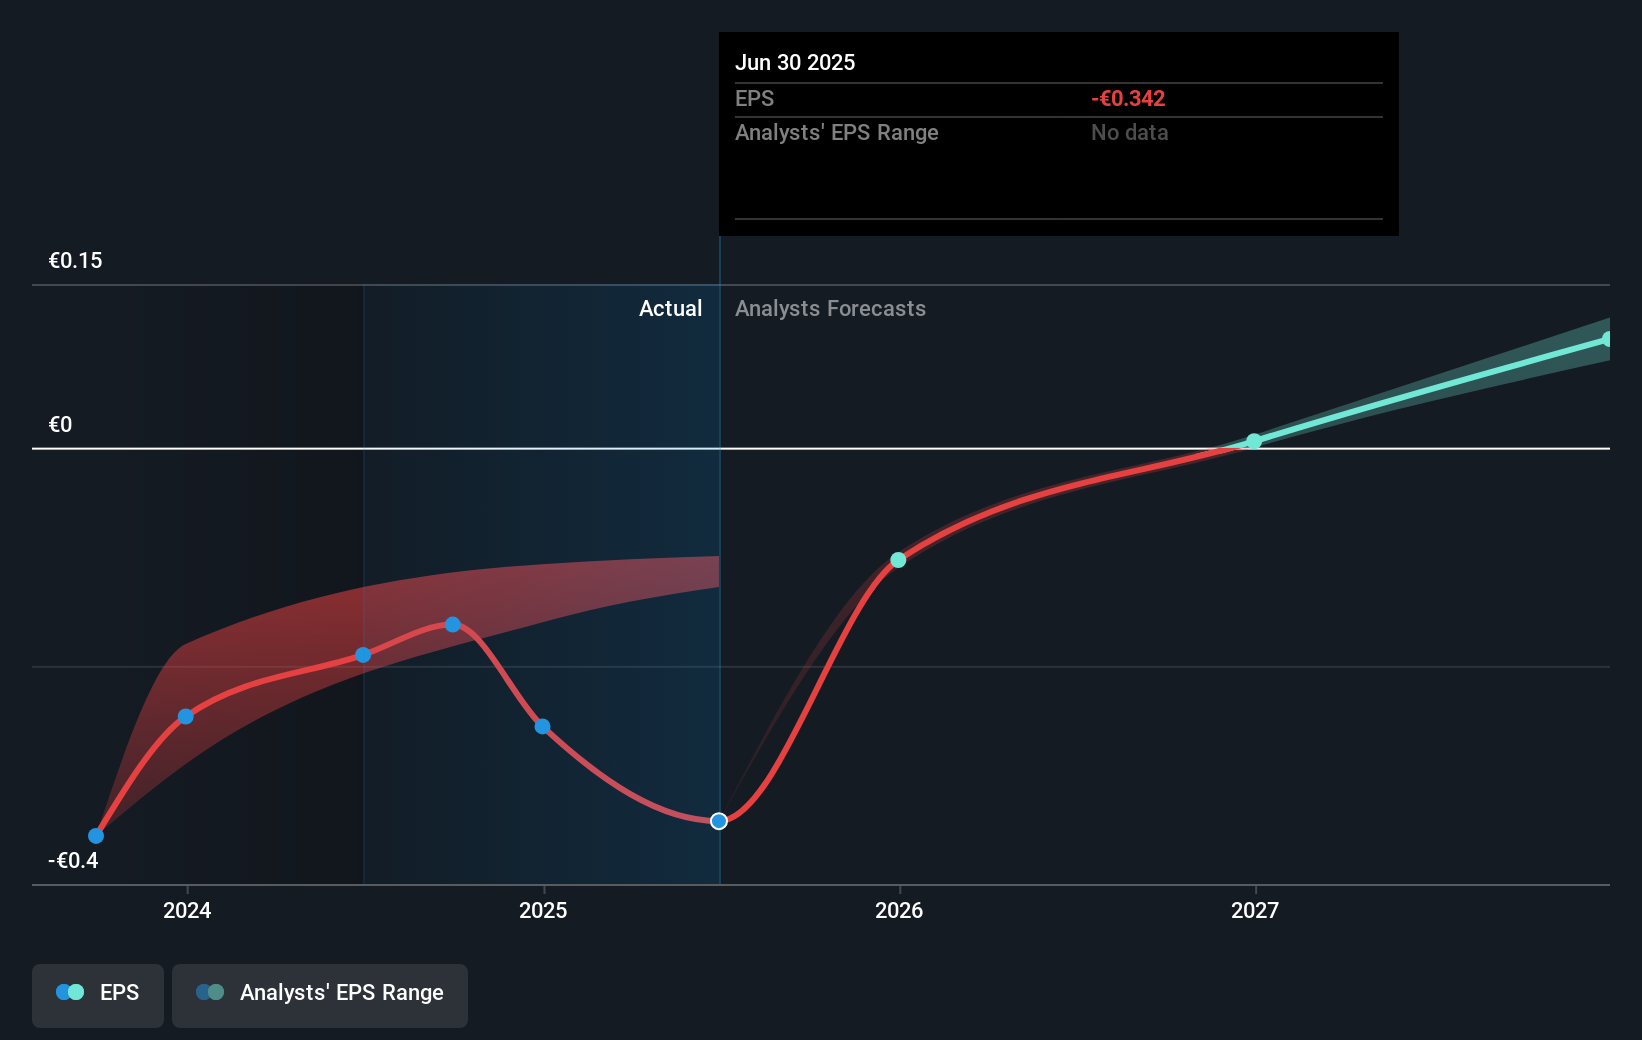Click the 2026 axis label

click(x=897, y=911)
